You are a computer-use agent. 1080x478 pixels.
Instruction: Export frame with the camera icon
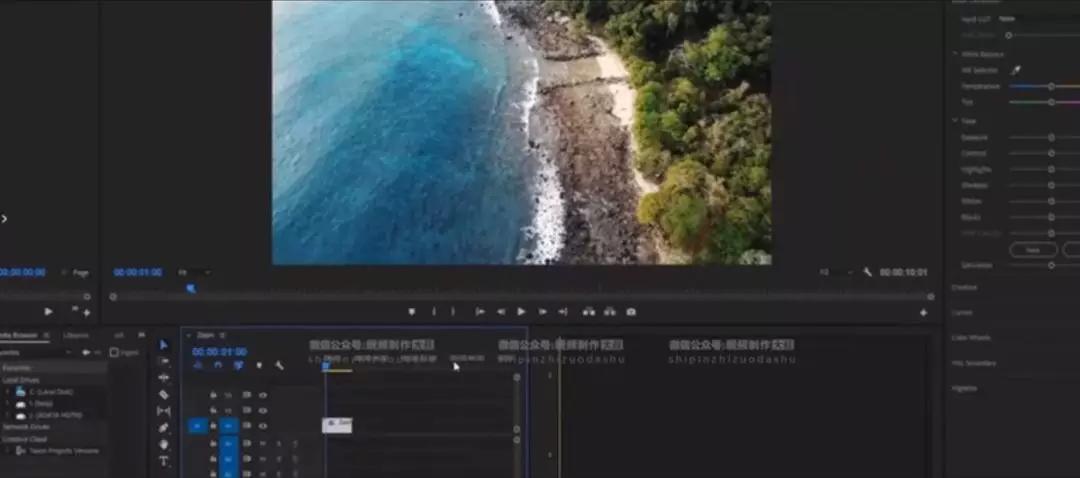pos(631,312)
